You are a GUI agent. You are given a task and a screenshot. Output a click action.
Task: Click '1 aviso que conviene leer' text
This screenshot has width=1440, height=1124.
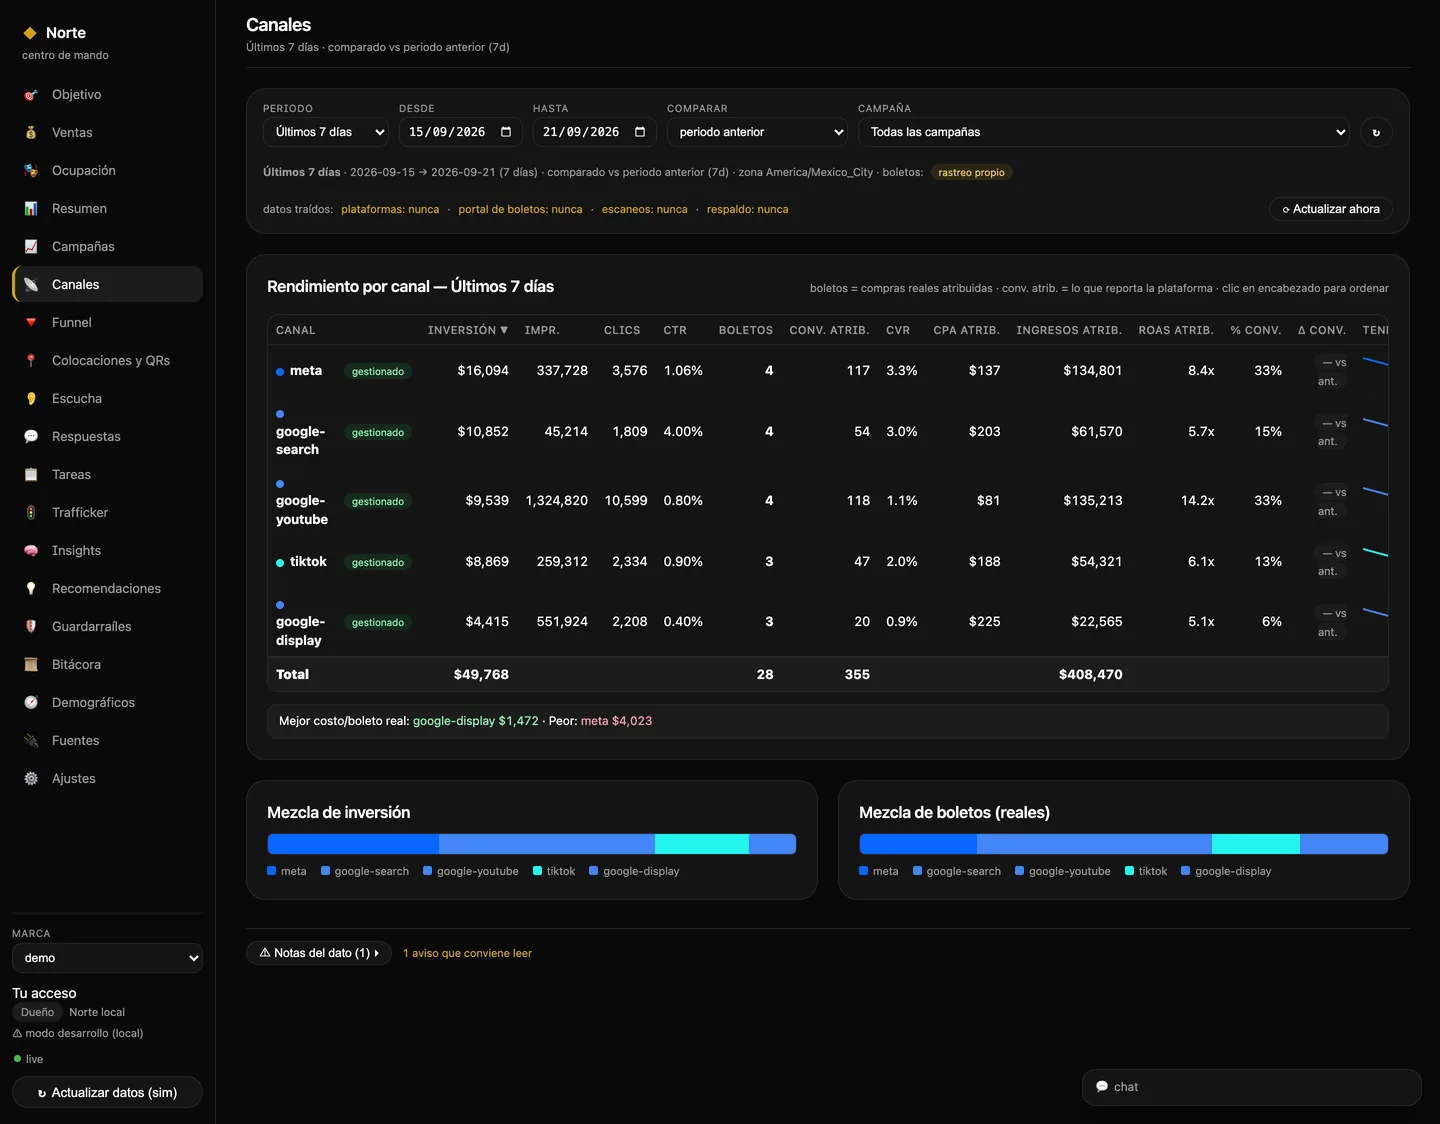[x=467, y=954]
